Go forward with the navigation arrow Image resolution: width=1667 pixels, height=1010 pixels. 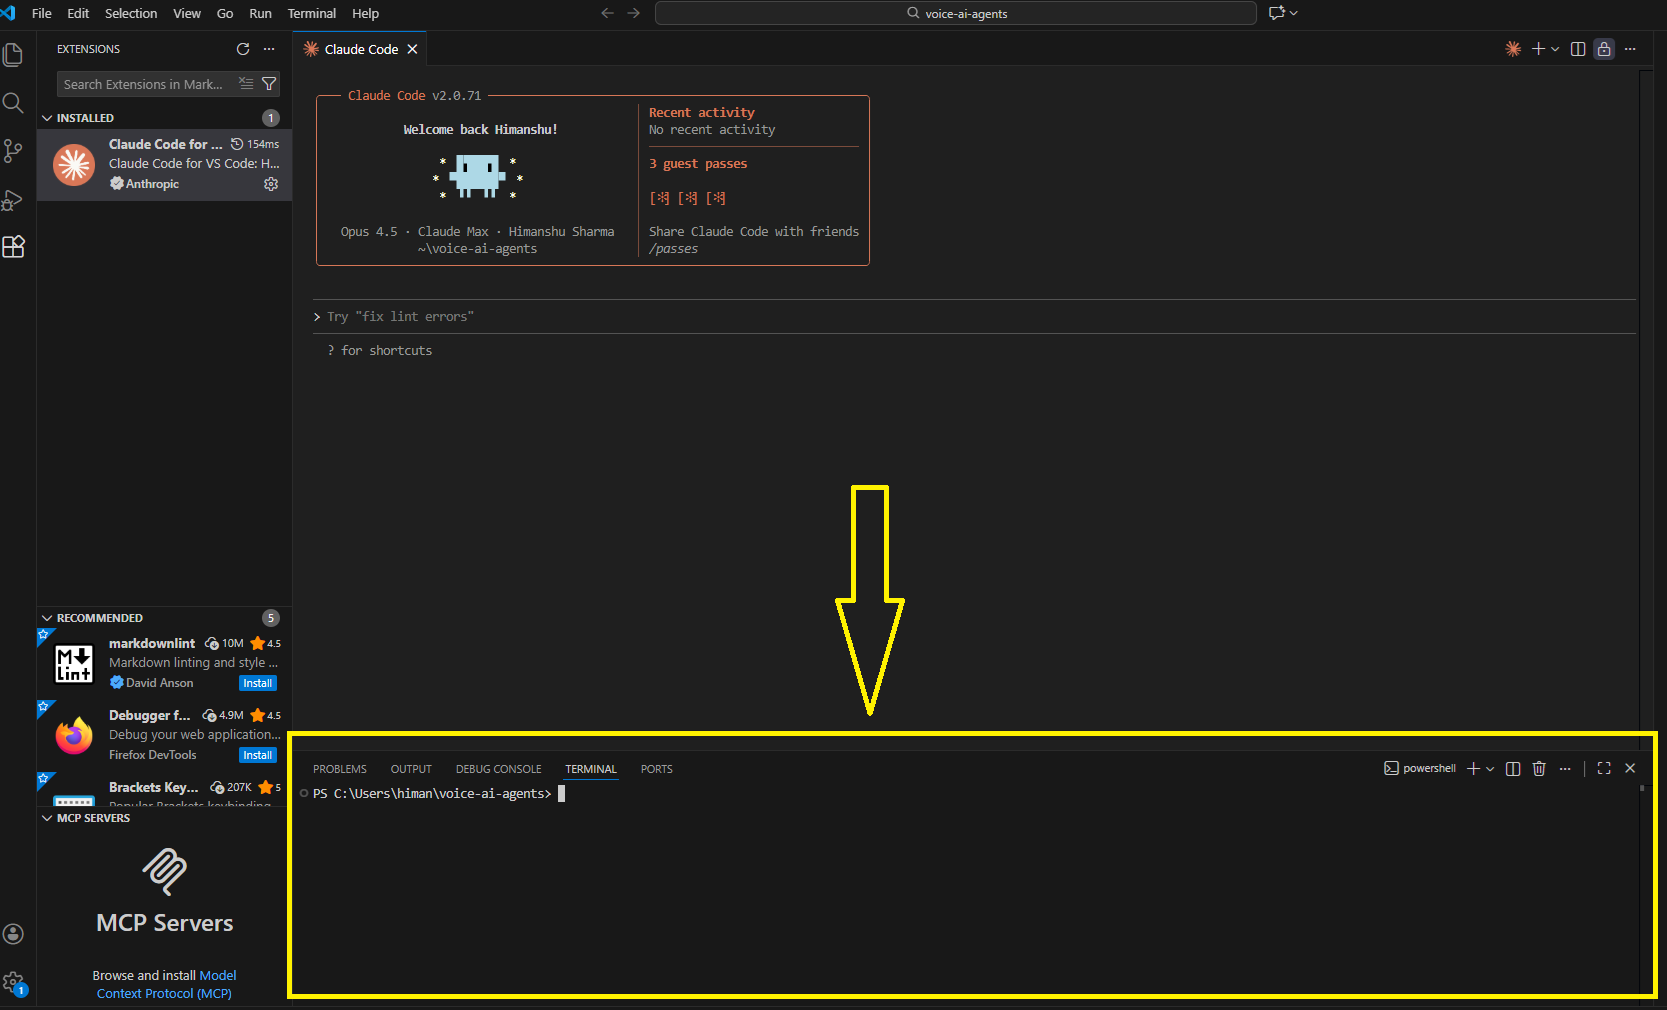pos(633,13)
